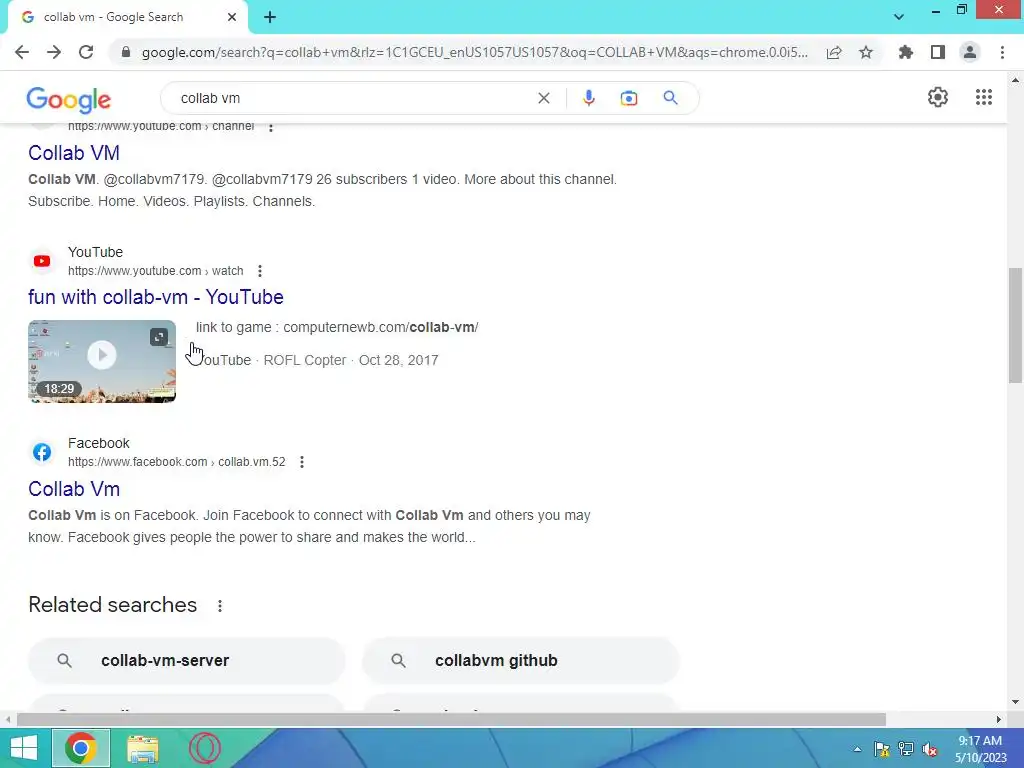This screenshot has height=768, width=1024.
Task: Click Facebook source label text
Action: click(99, 443)
